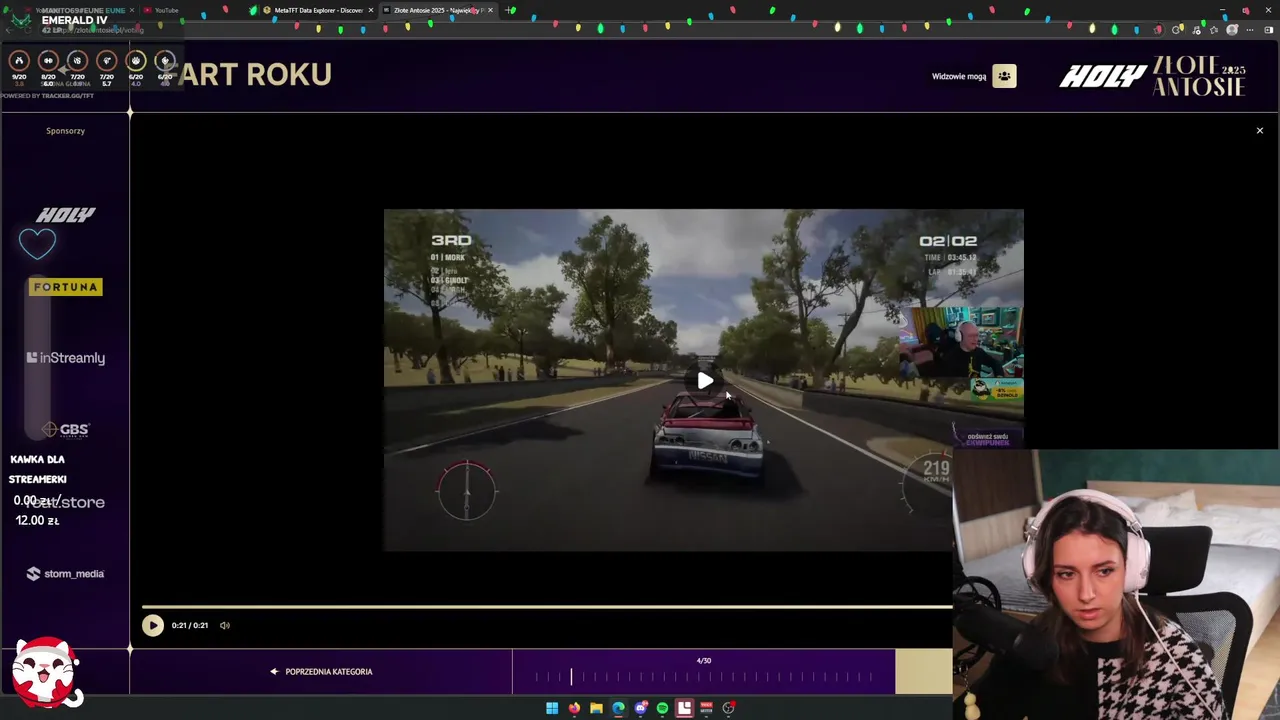Click the HOLY Złote Antosie logo

[x=1152, y=76]
